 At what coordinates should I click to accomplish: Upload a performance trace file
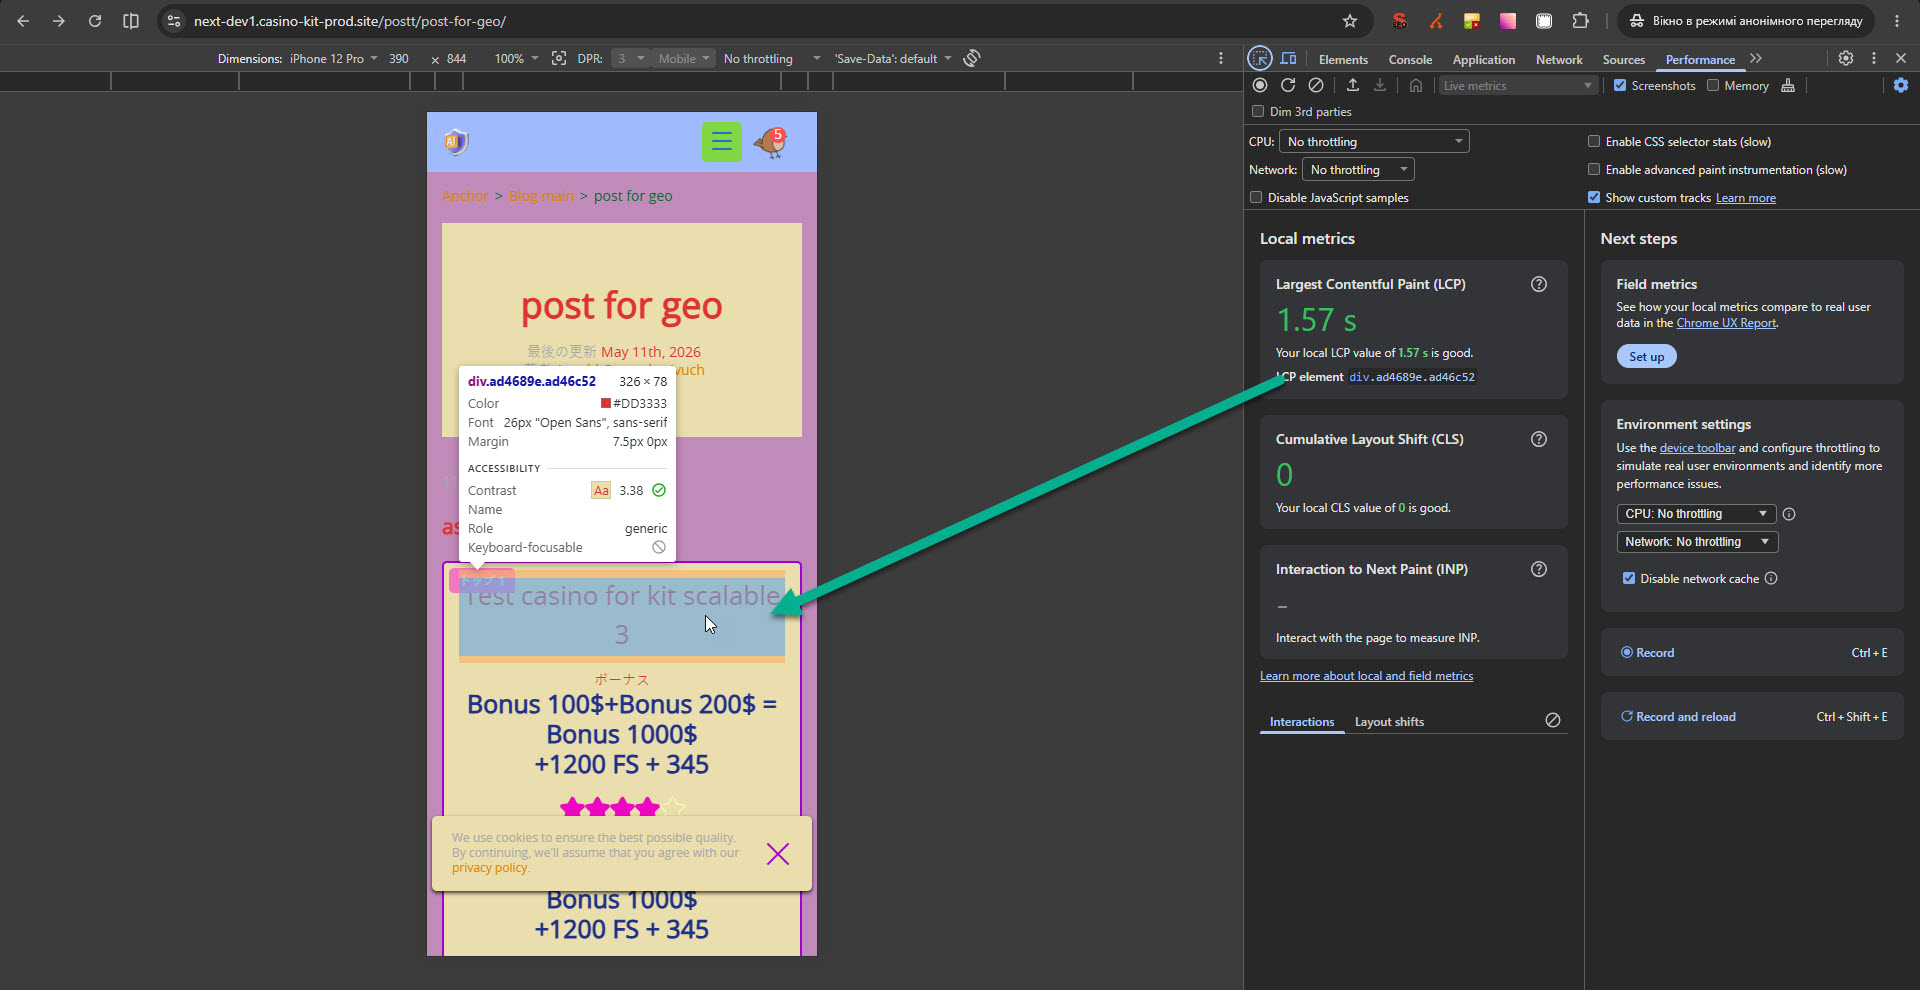tap(1353, 85)
